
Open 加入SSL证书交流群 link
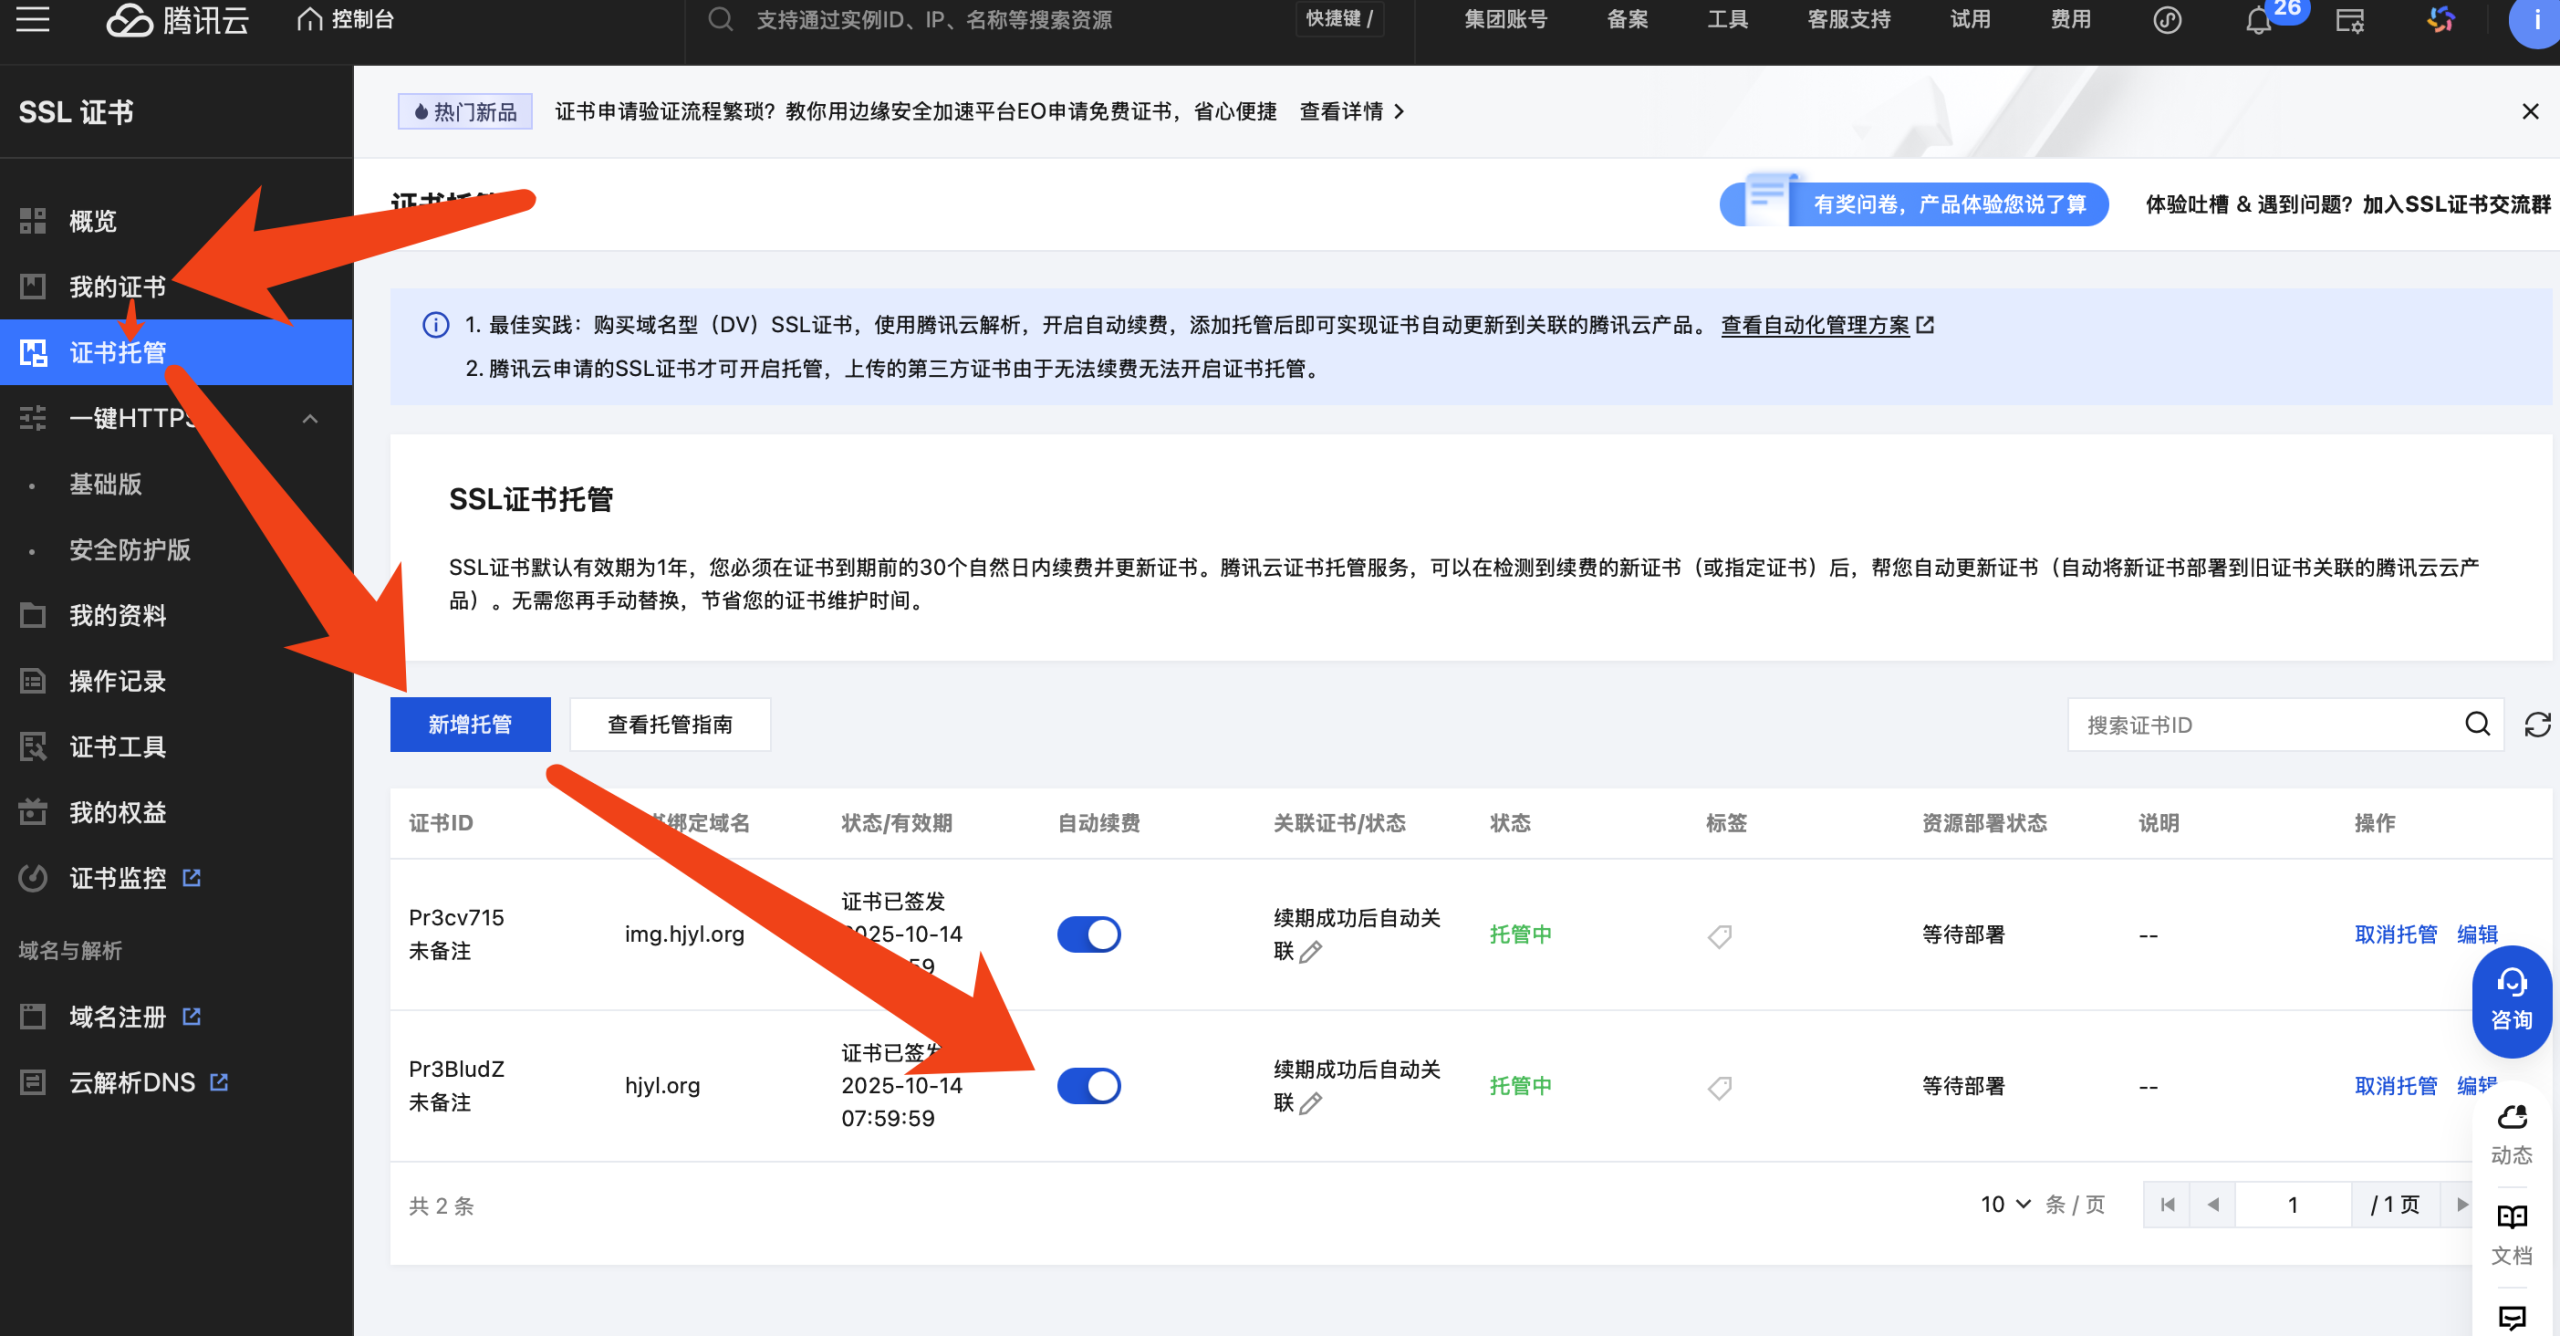2456,204
